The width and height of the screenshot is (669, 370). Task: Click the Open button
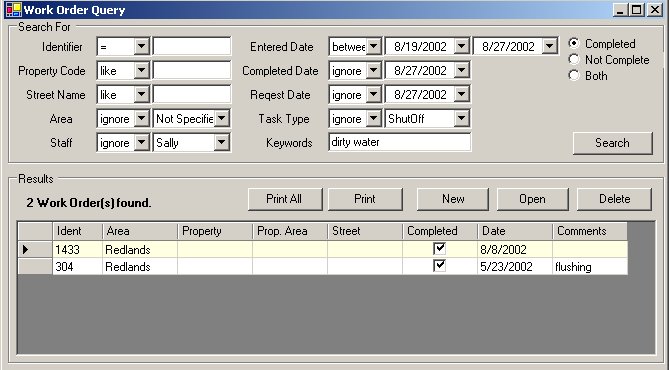[x=532, y=199]
